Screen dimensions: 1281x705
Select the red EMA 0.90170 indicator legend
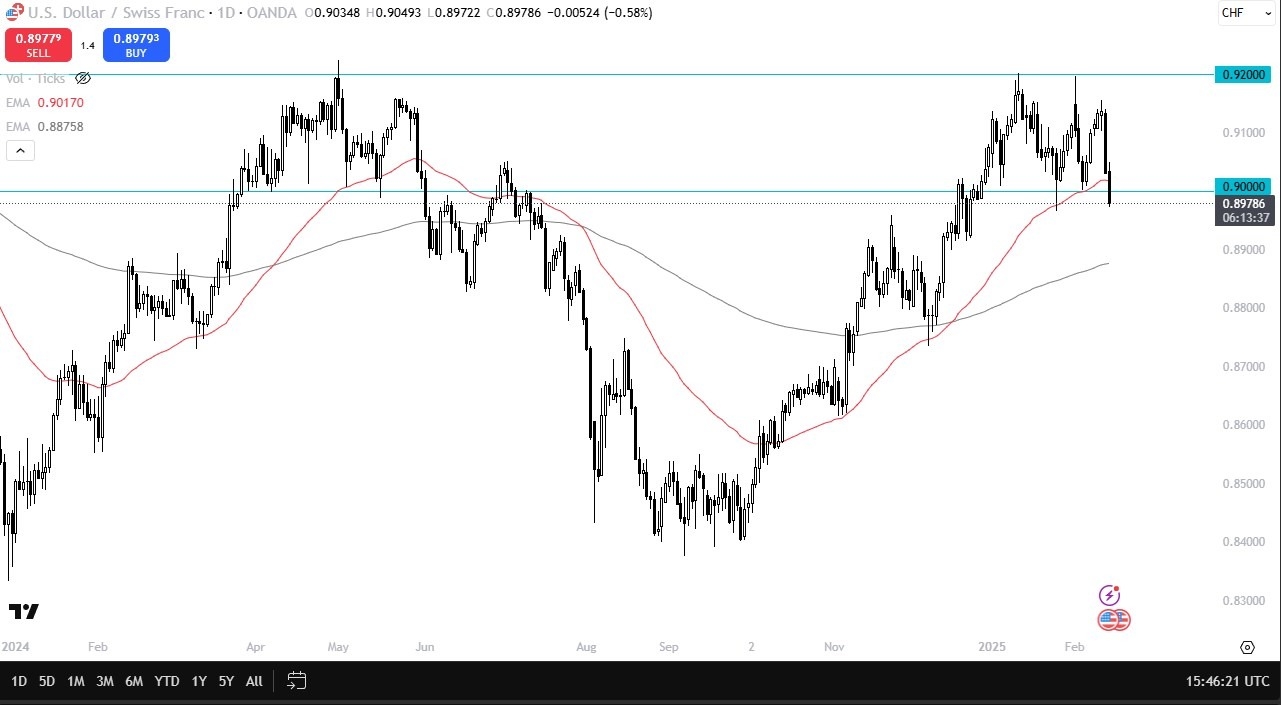coord(45,102)
